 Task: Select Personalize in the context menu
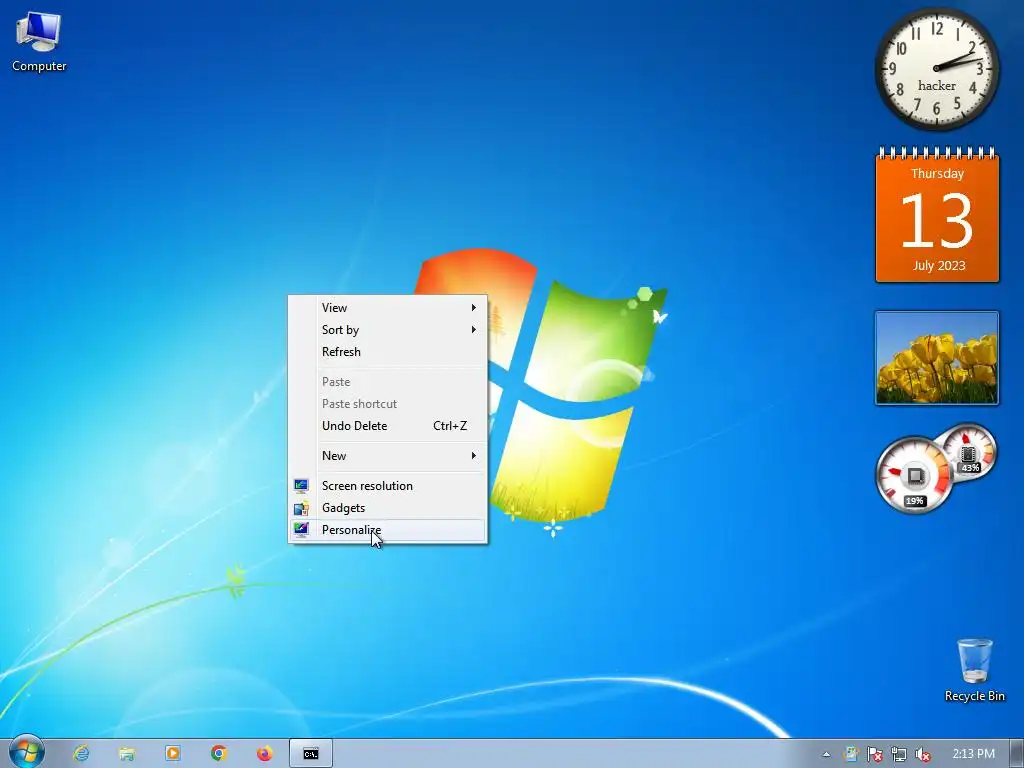388,530
